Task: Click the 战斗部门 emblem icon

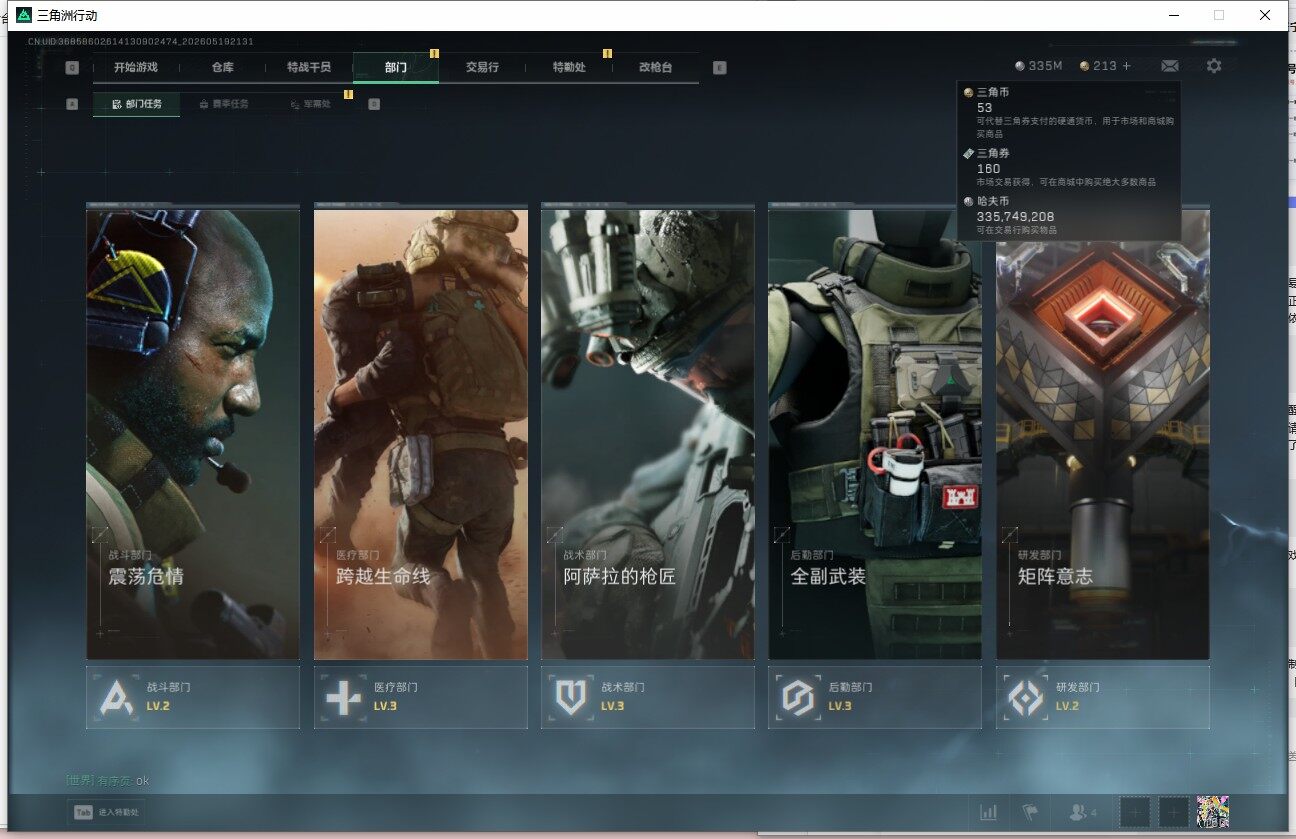Action: pyautogui.click(x=116, y=697)
